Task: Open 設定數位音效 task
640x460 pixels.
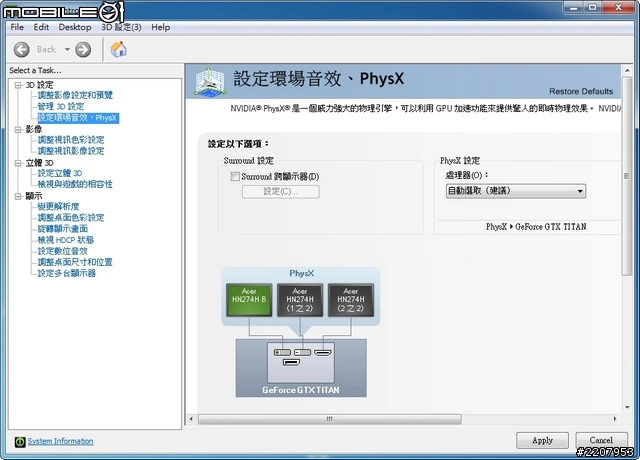Action: 63,251
